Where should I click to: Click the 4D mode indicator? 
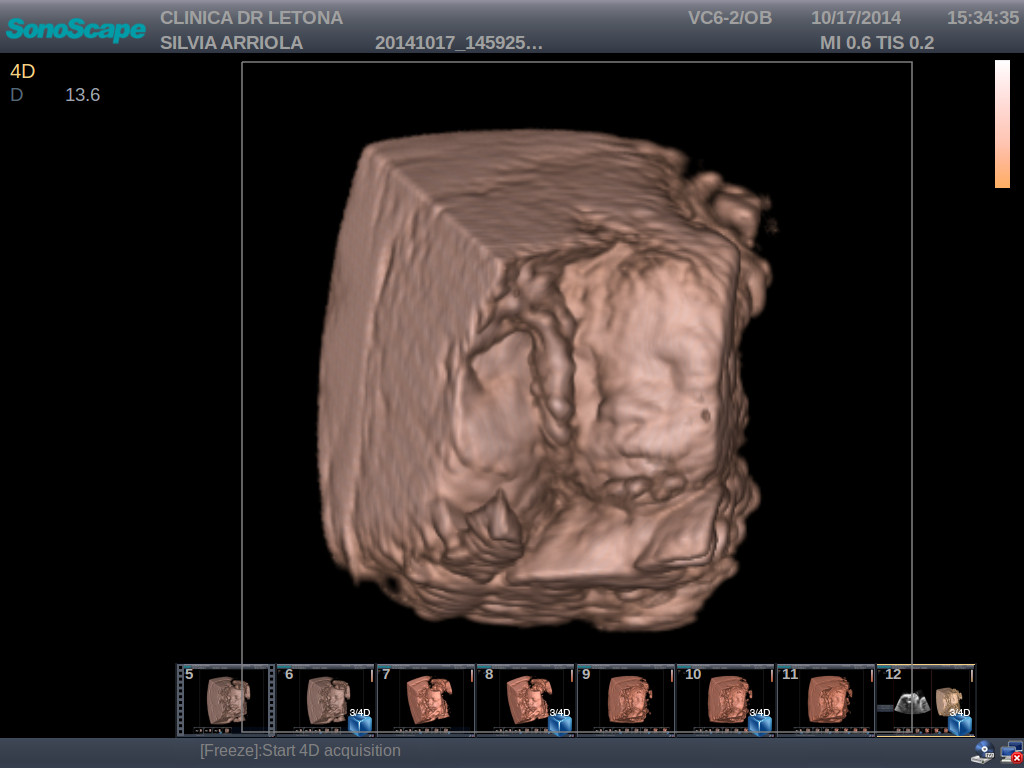click(20, 72)
